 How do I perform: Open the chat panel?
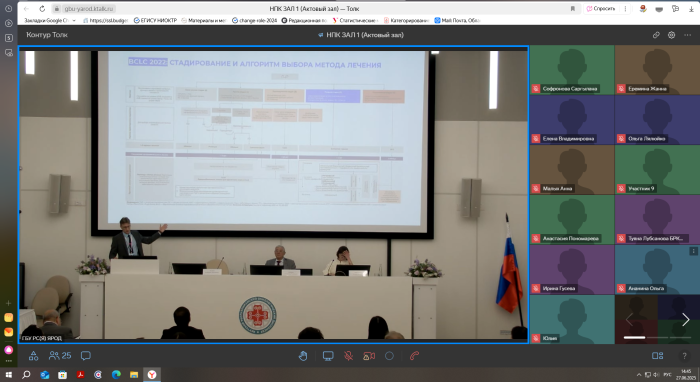86,356
